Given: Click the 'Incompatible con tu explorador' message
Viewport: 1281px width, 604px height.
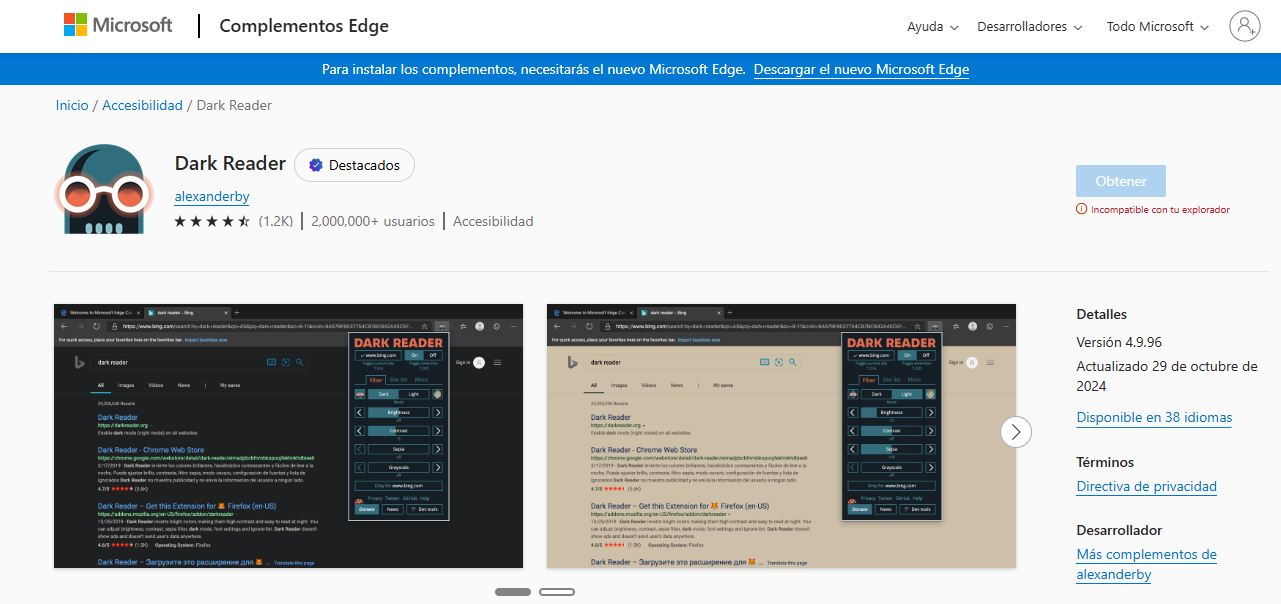Looking at the screenshot, I should tap(1160, 210).
